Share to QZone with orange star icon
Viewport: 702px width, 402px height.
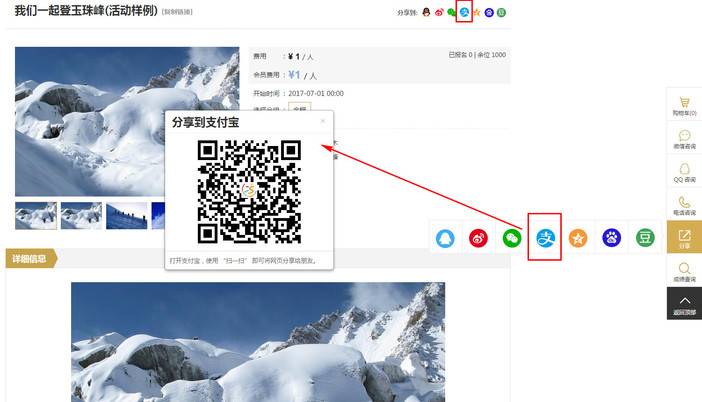click(x=578, y=238)
